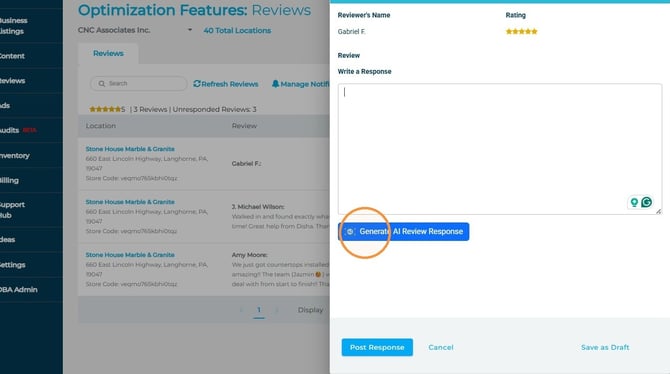The width and height of the screenshot is (670, 374).
Task: Click the search field in Reviews
Action: click(x=138, y=83)
